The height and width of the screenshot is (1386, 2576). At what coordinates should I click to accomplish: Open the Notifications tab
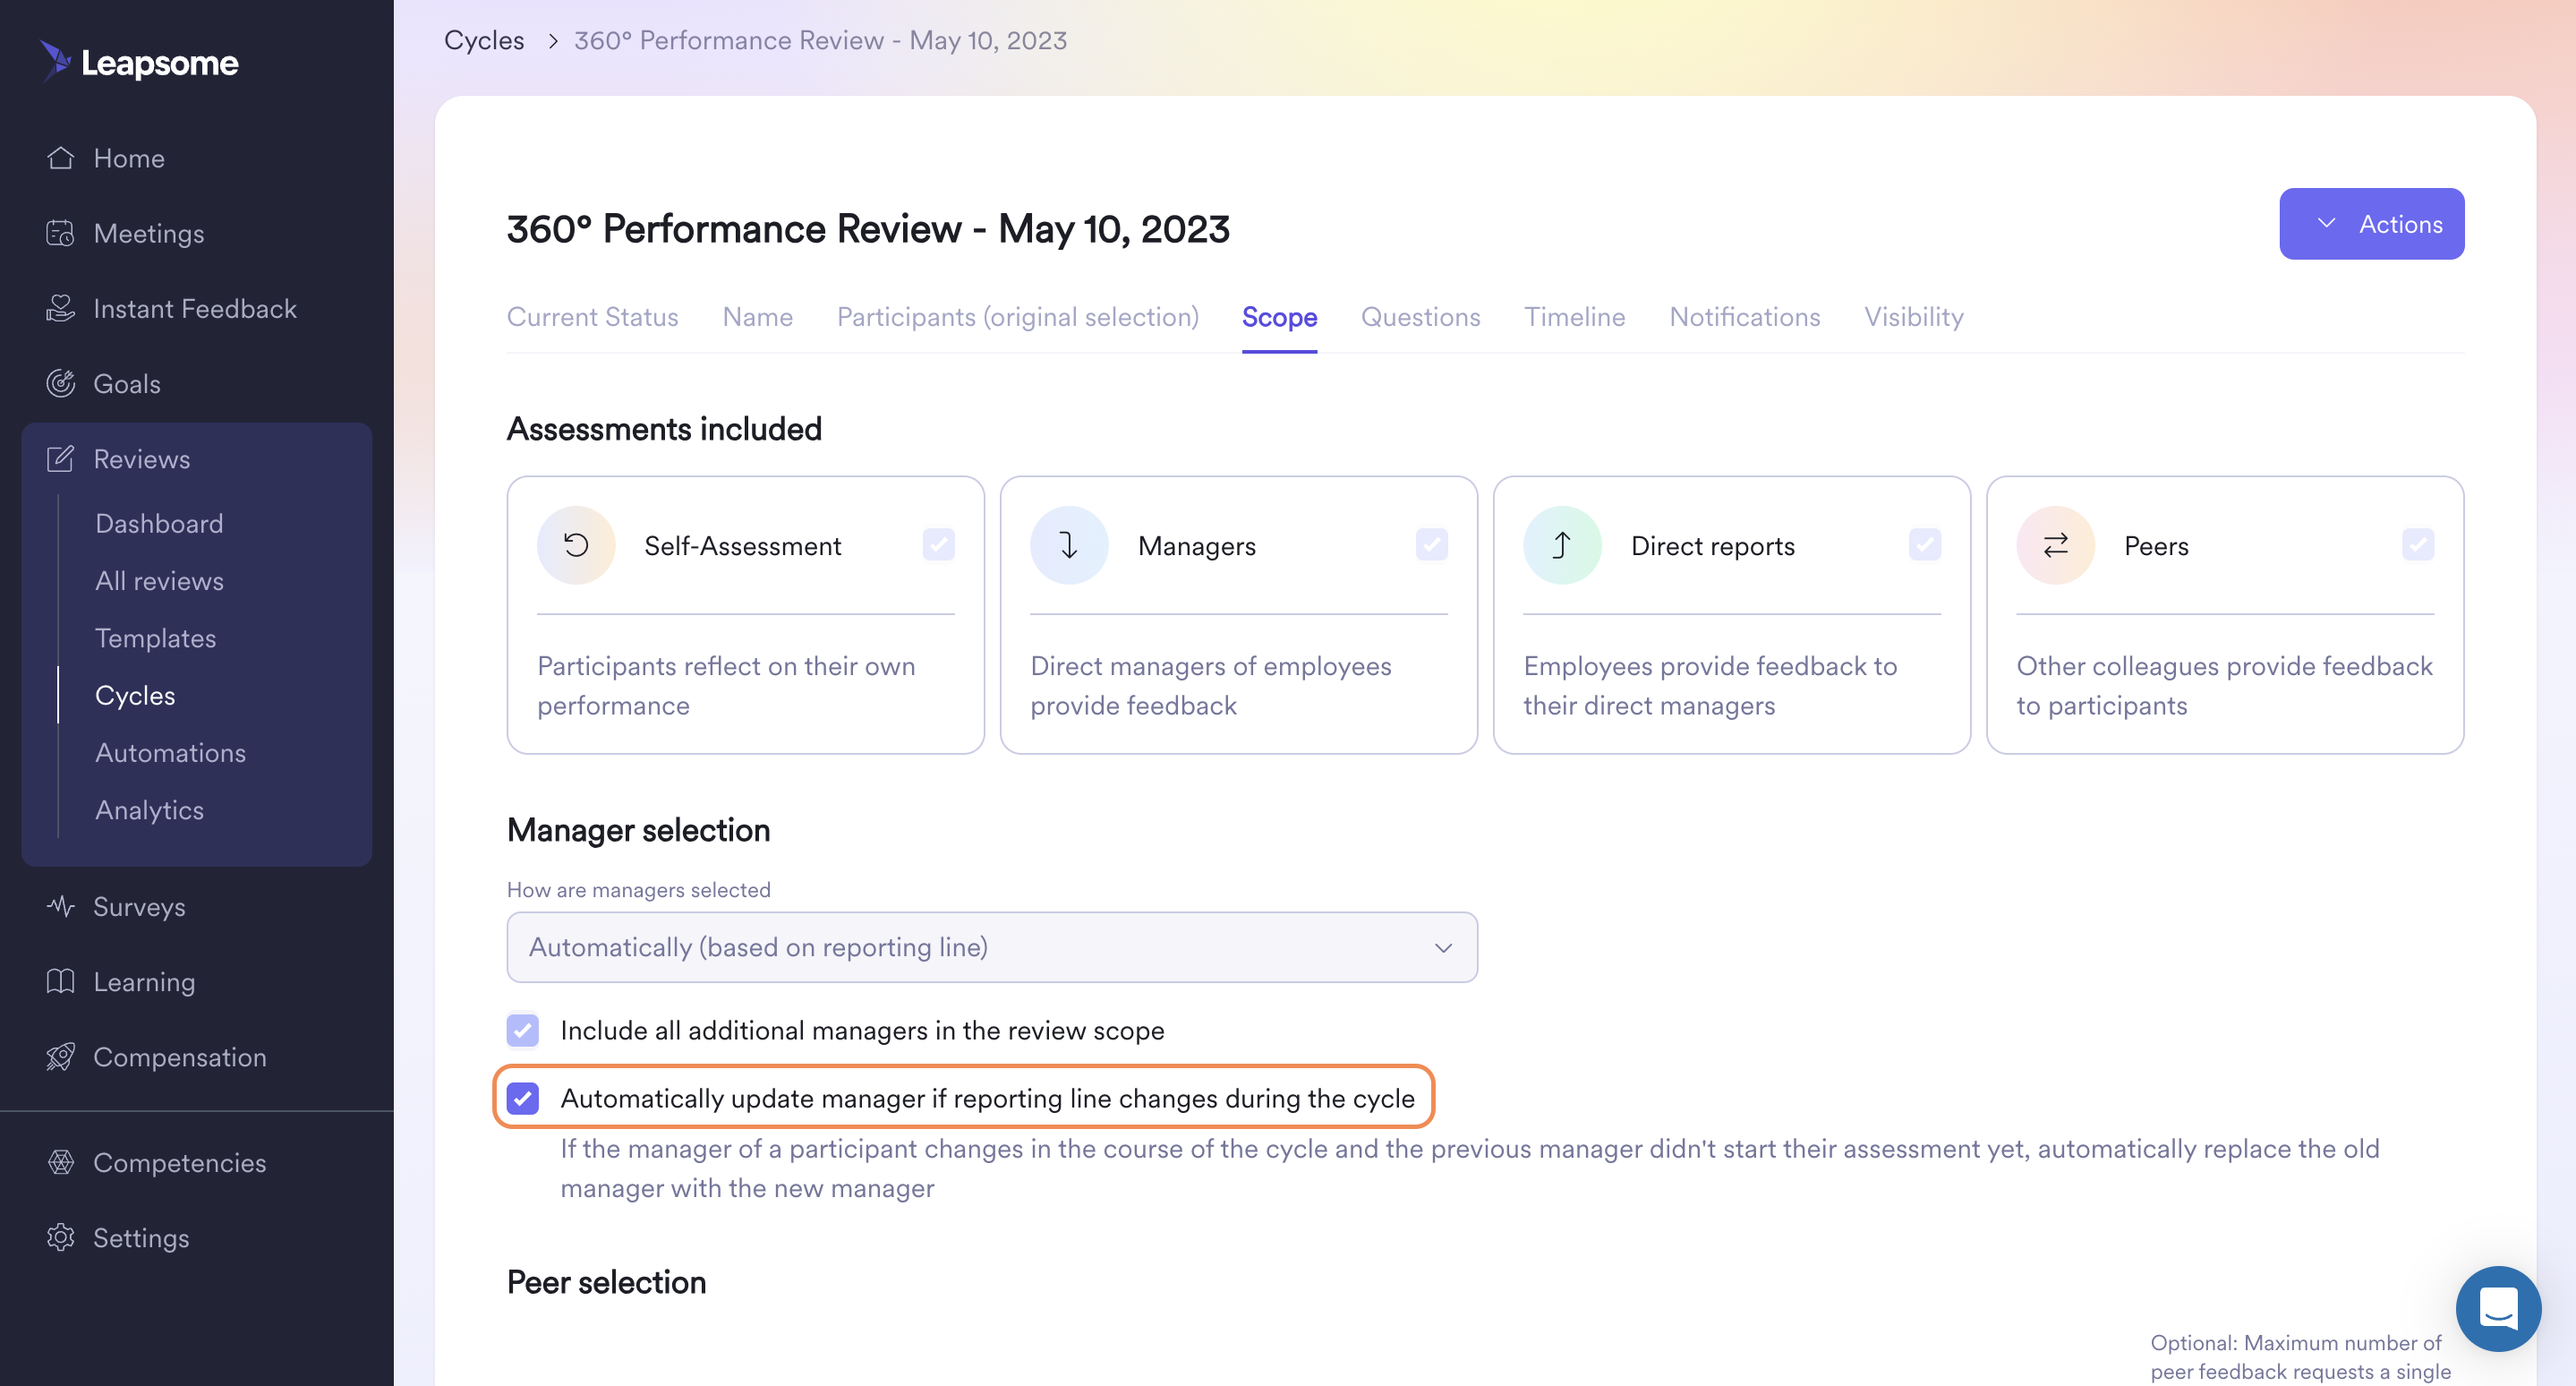pos(1744,317)
